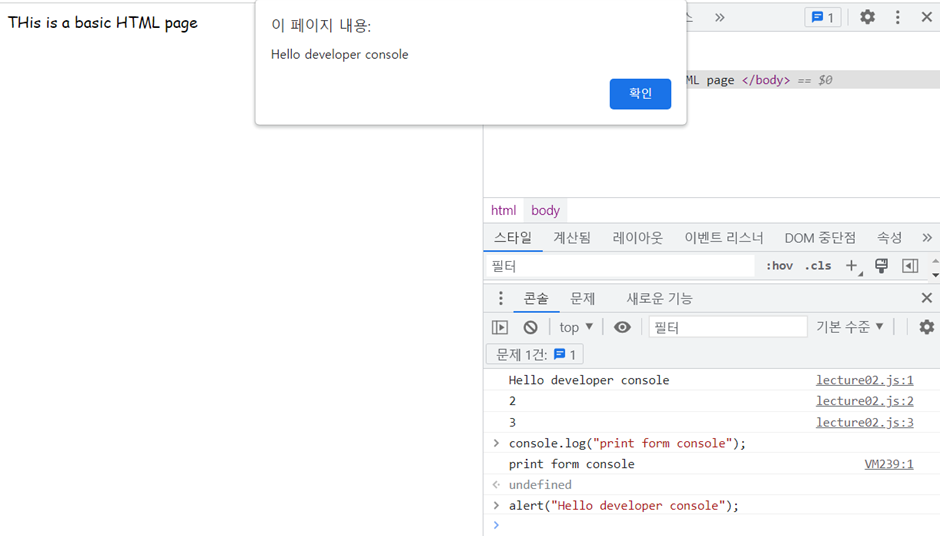940x536 pixels.
Task: Switch to 계산됨 tab
Action: 572,238
